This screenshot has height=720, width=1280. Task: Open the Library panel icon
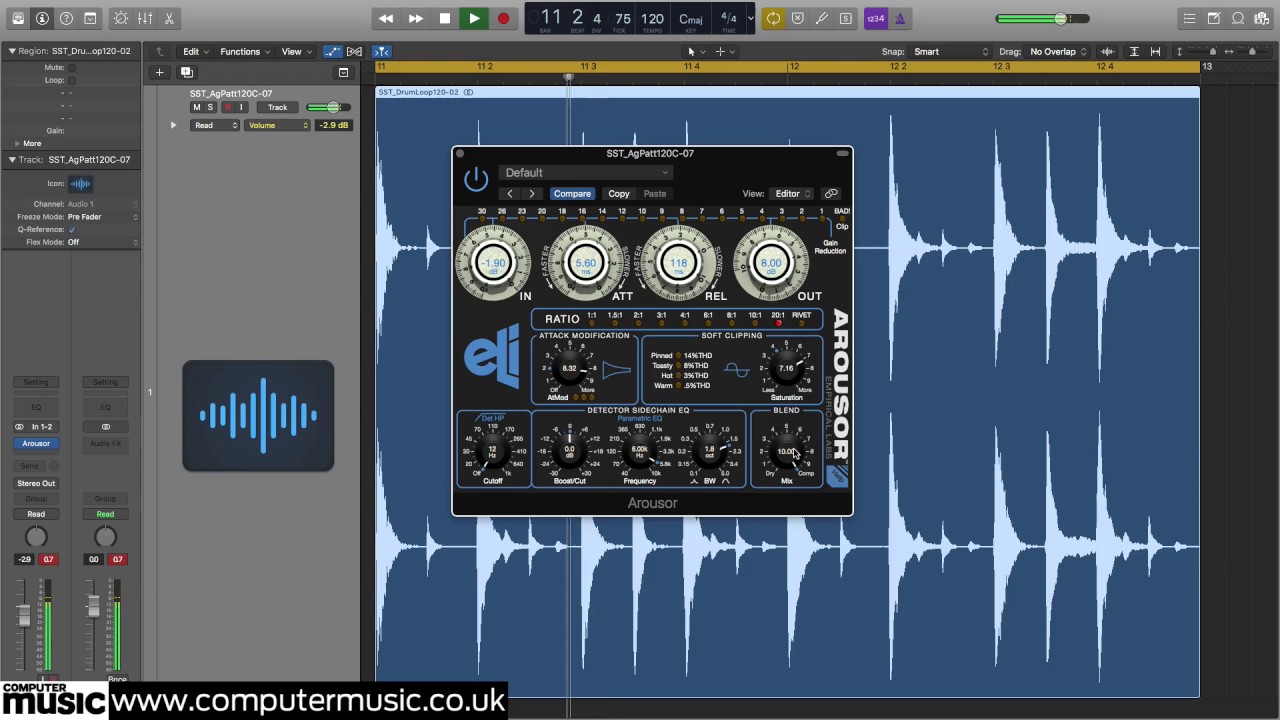[x=18, y=18]
